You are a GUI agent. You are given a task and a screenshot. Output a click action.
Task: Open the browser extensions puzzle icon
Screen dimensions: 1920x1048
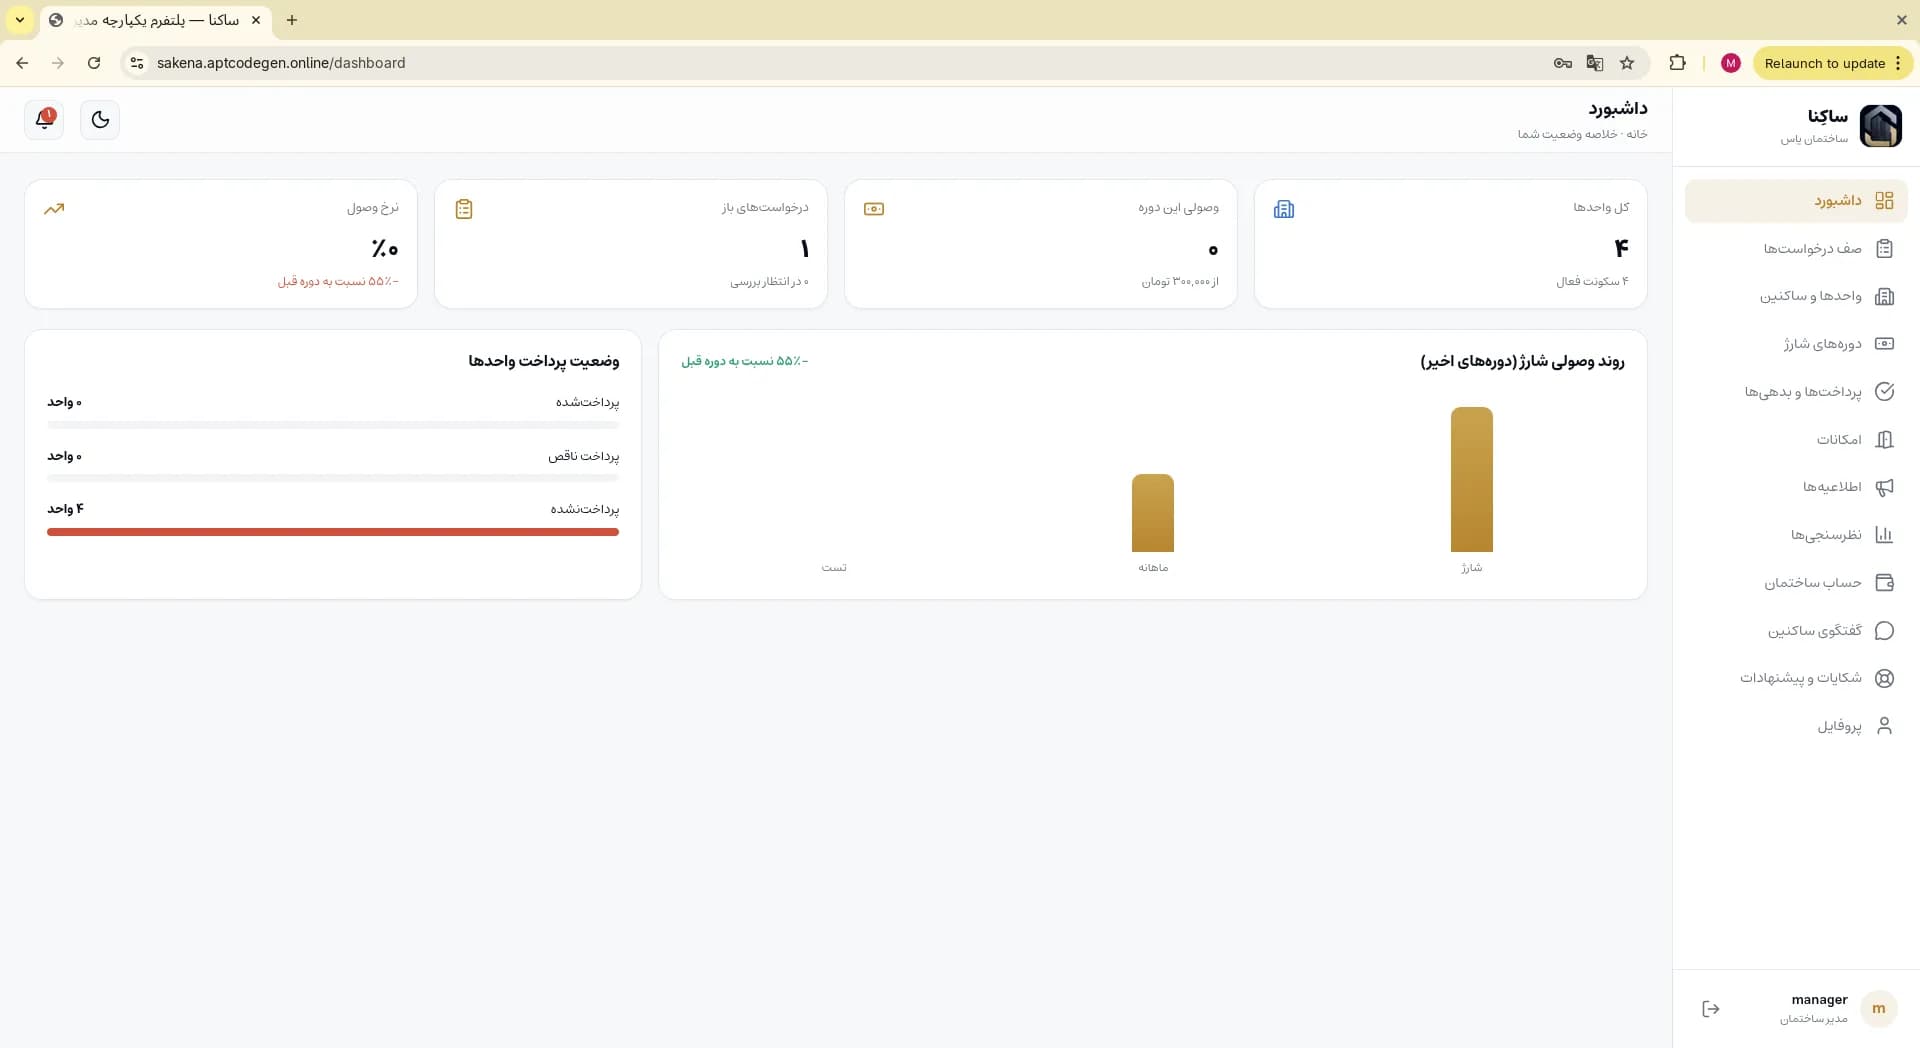[1677, 63]
